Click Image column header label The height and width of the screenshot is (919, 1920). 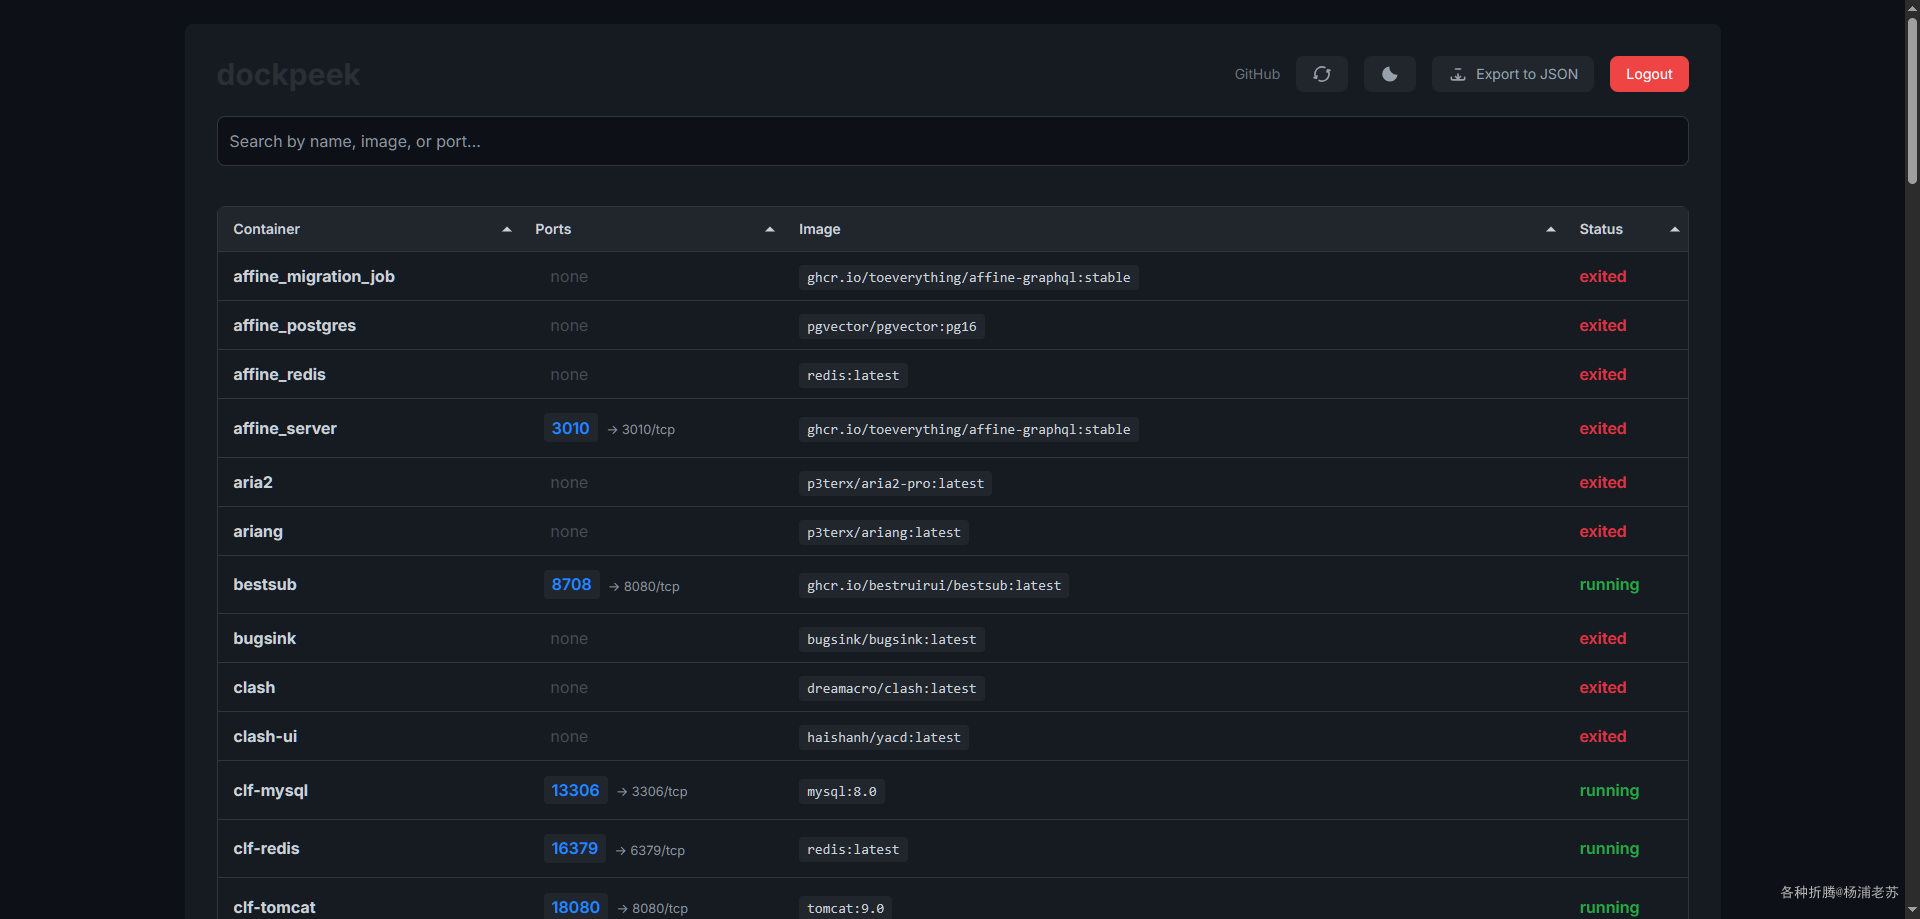(819, 229)
